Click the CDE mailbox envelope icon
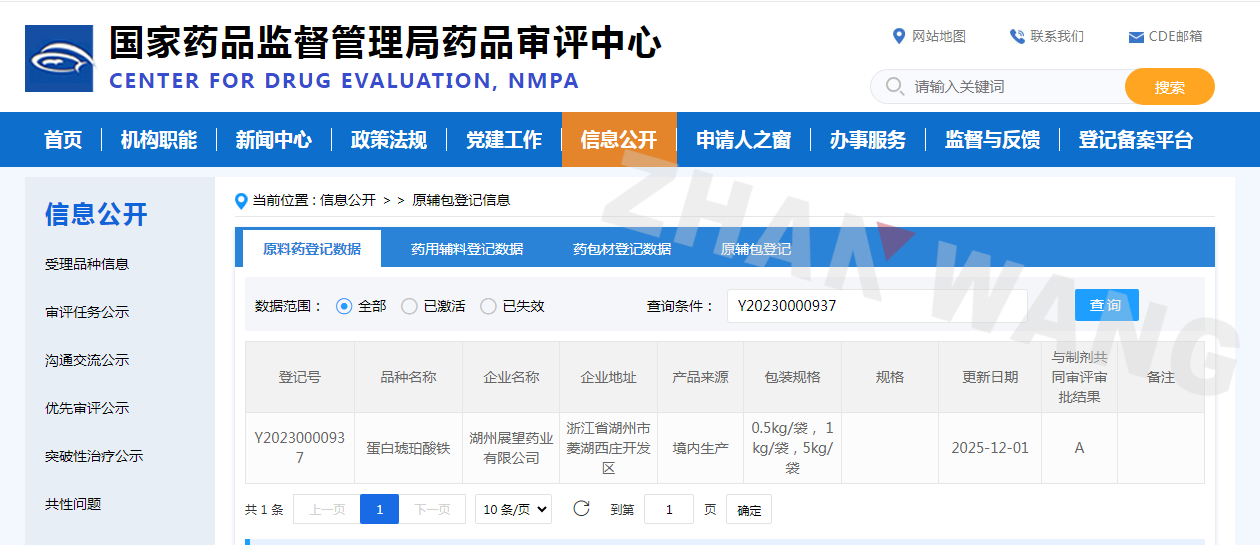The height and width of the screenshot is (545, 1260). tap(1136, 37)
